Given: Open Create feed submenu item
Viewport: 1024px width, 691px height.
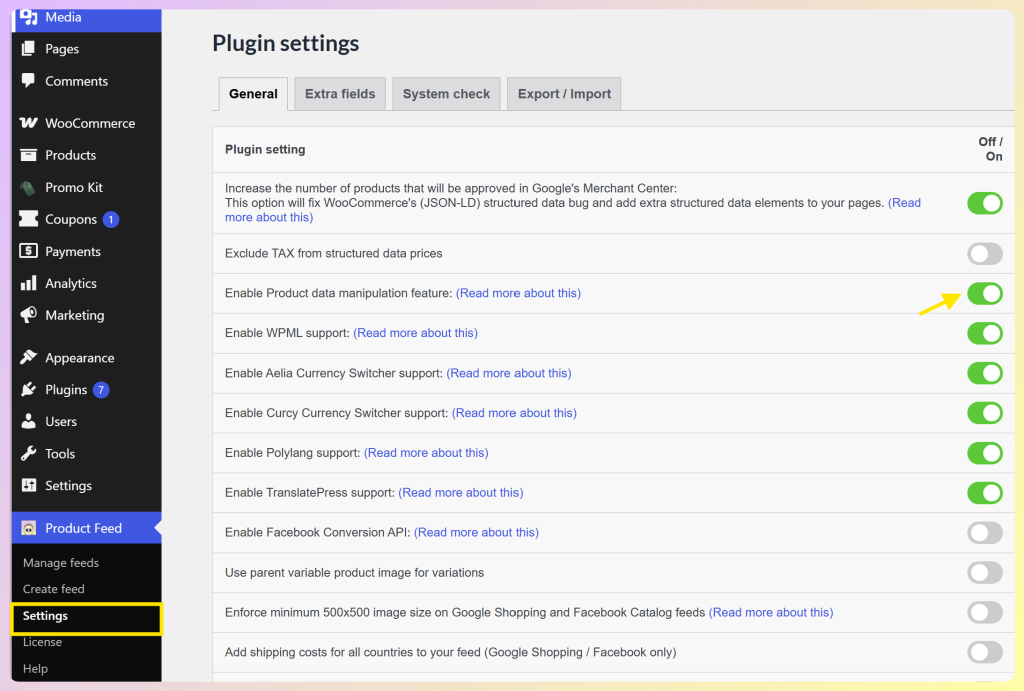Looking at the screenshot, I should (54, 588).
